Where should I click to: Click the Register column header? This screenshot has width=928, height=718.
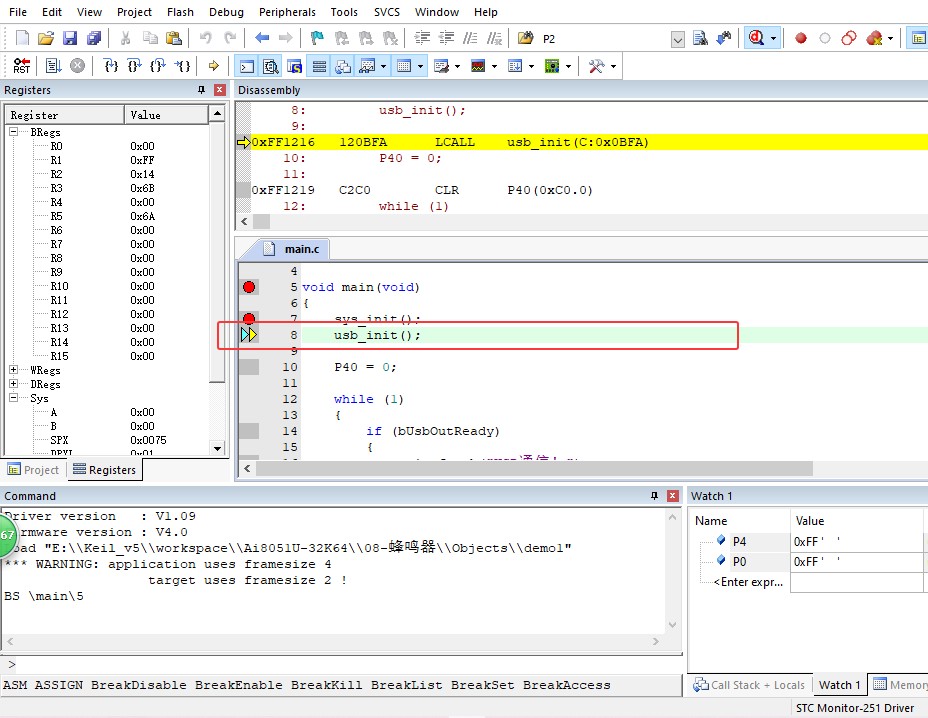65,115
